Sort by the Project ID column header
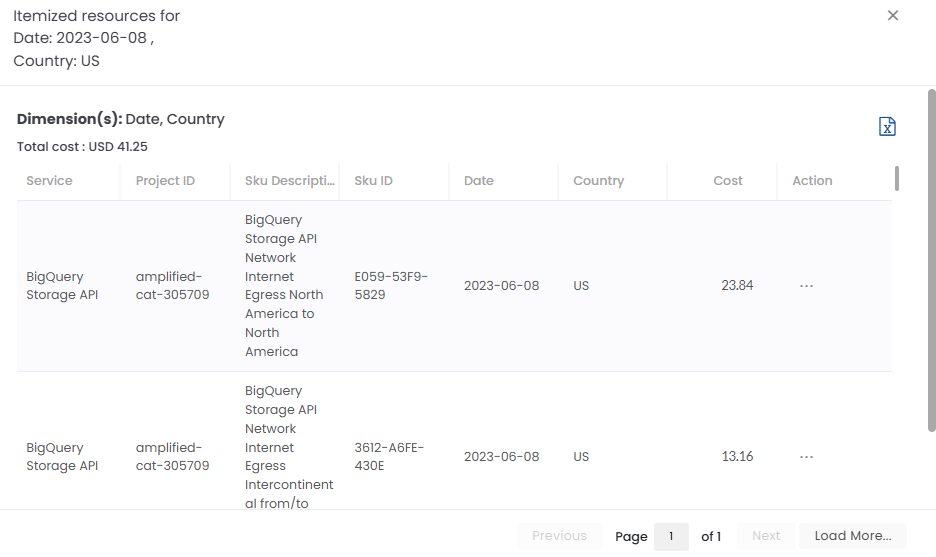The width and height of the screenshot is (936, 557). tap(165, 181)
